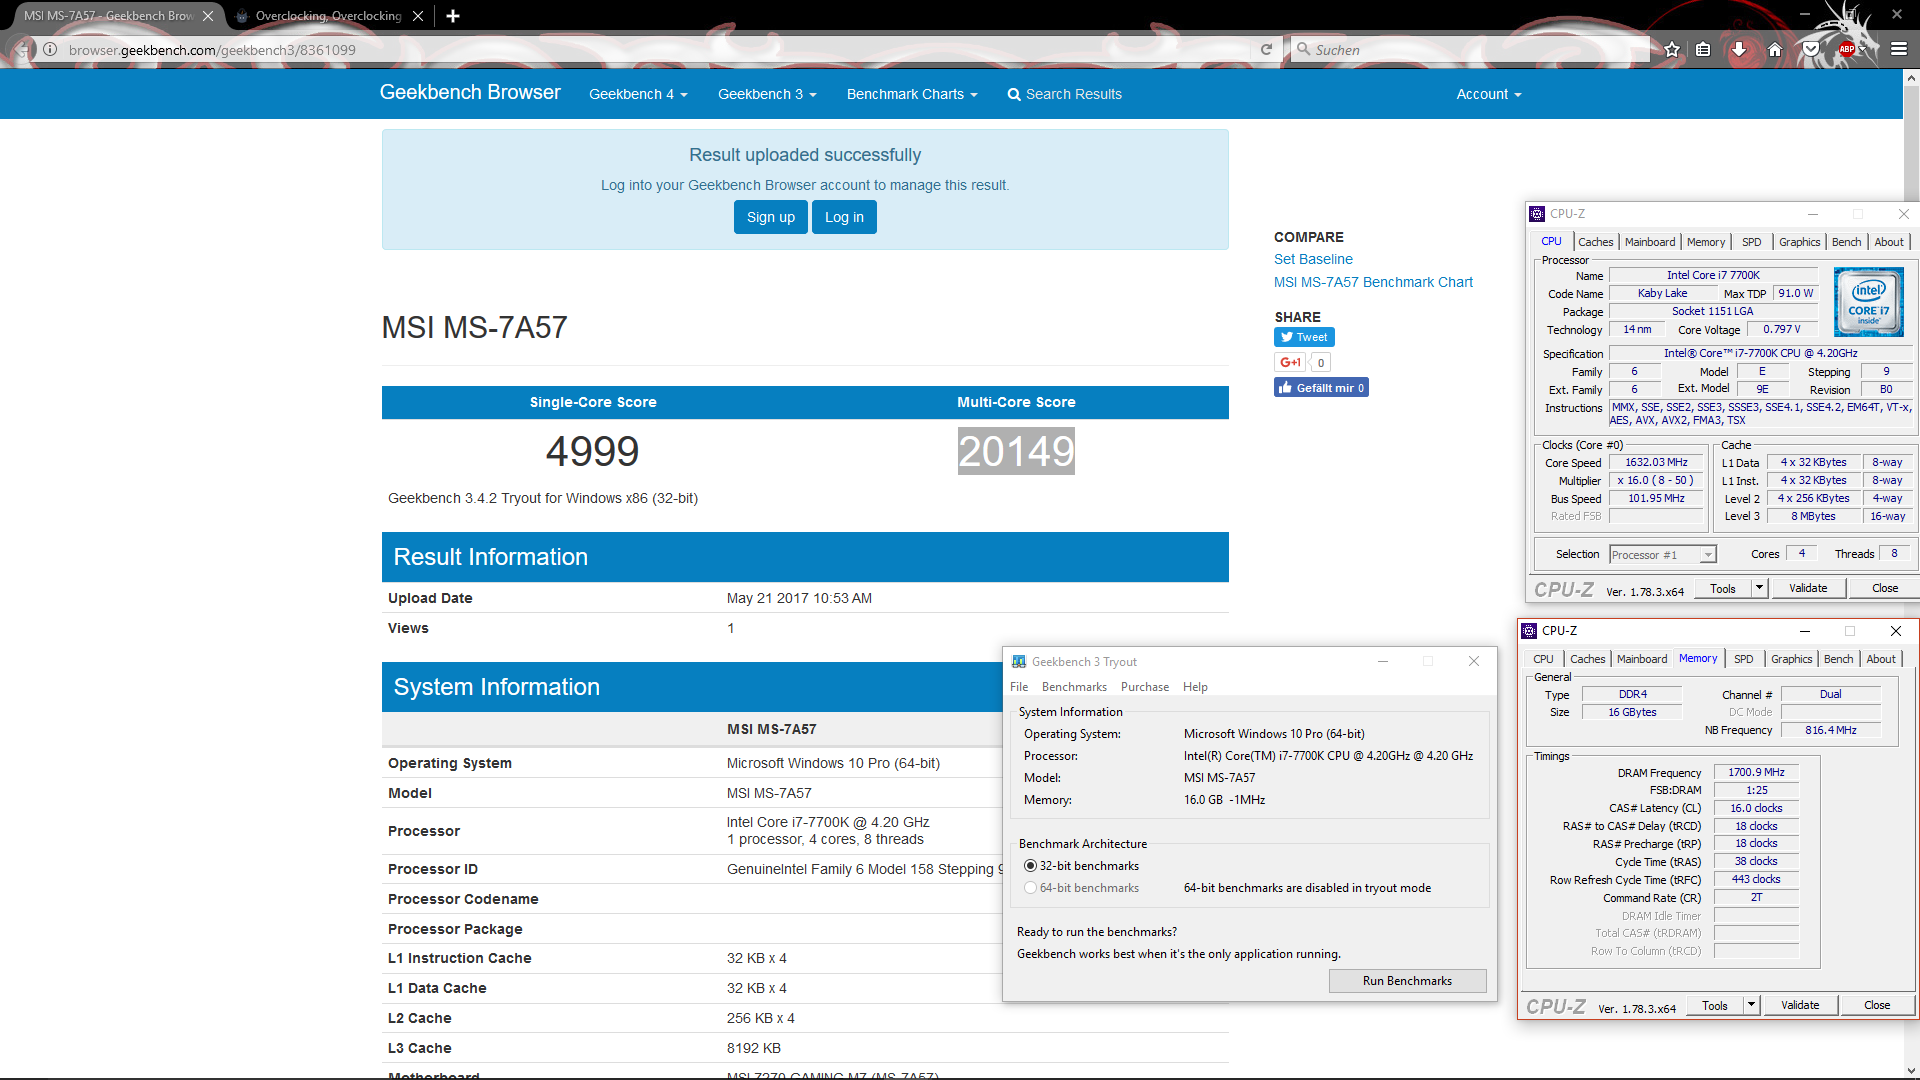Click the Google +1 share button
Screen dimensions: 1920x1080
1291,362
